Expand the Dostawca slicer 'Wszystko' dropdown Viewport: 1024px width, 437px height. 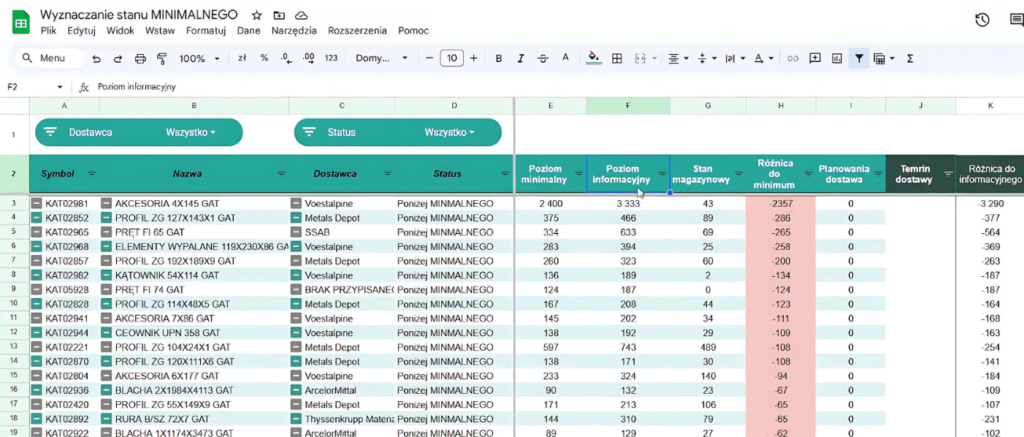point(192,132)
